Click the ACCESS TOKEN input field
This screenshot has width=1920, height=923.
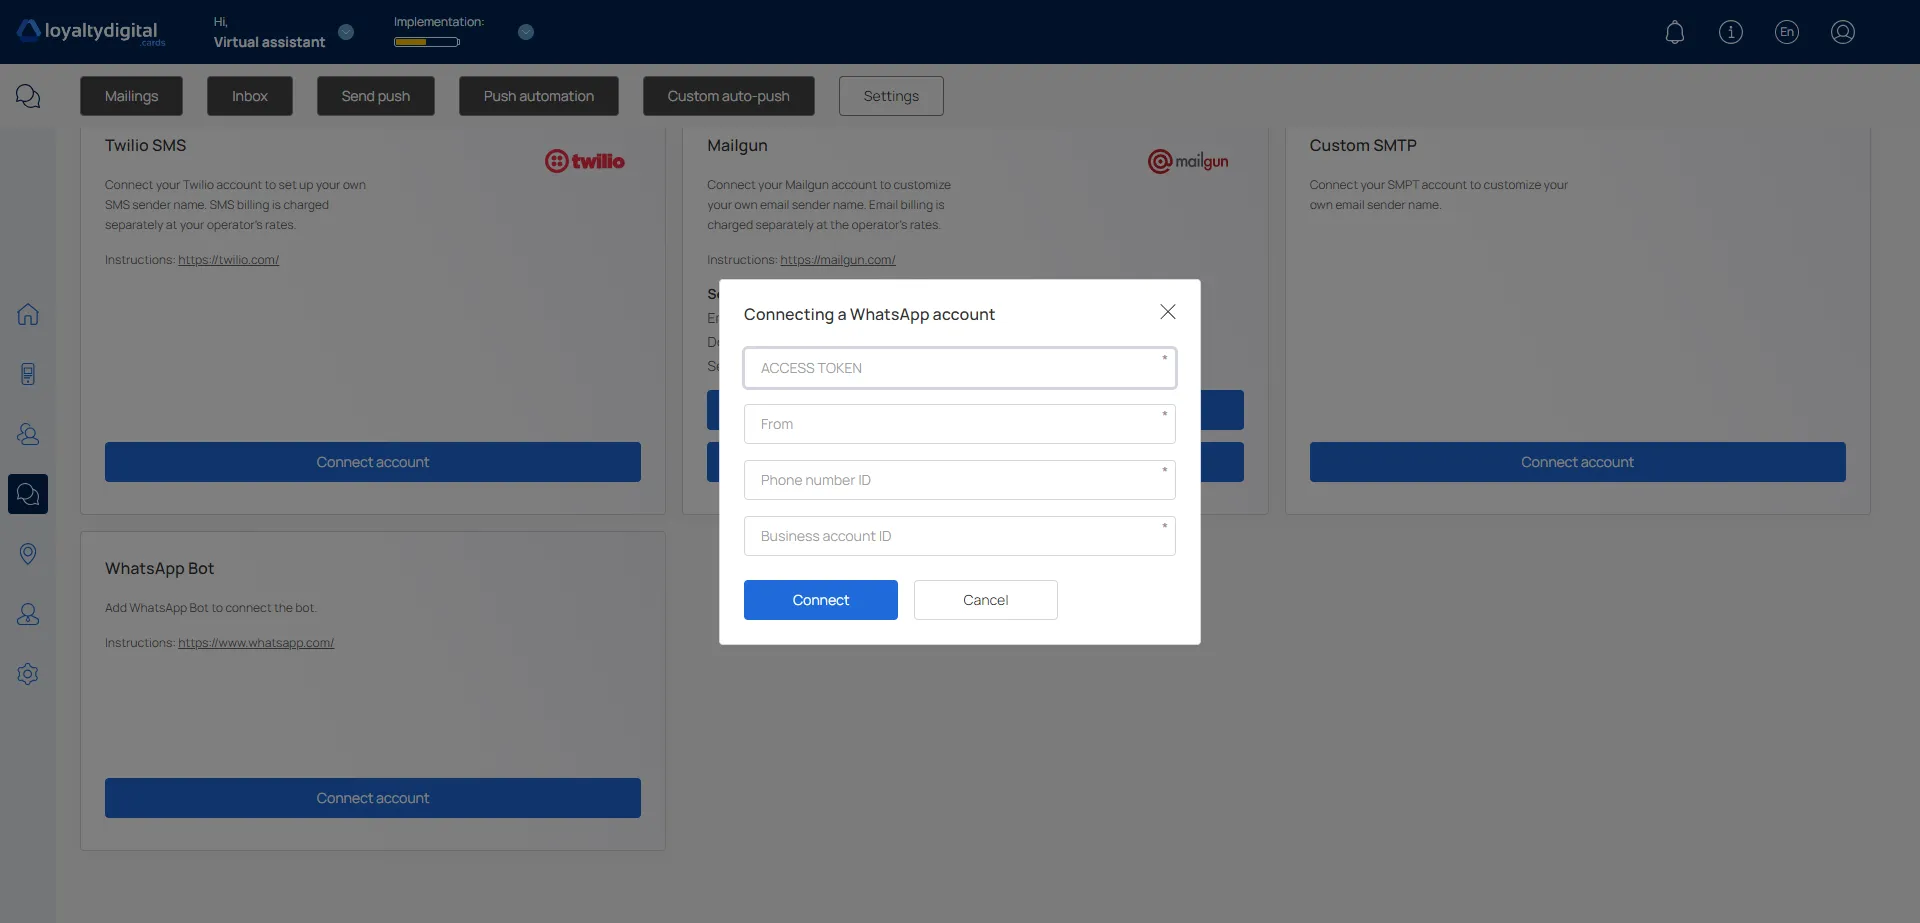(960, 368)
